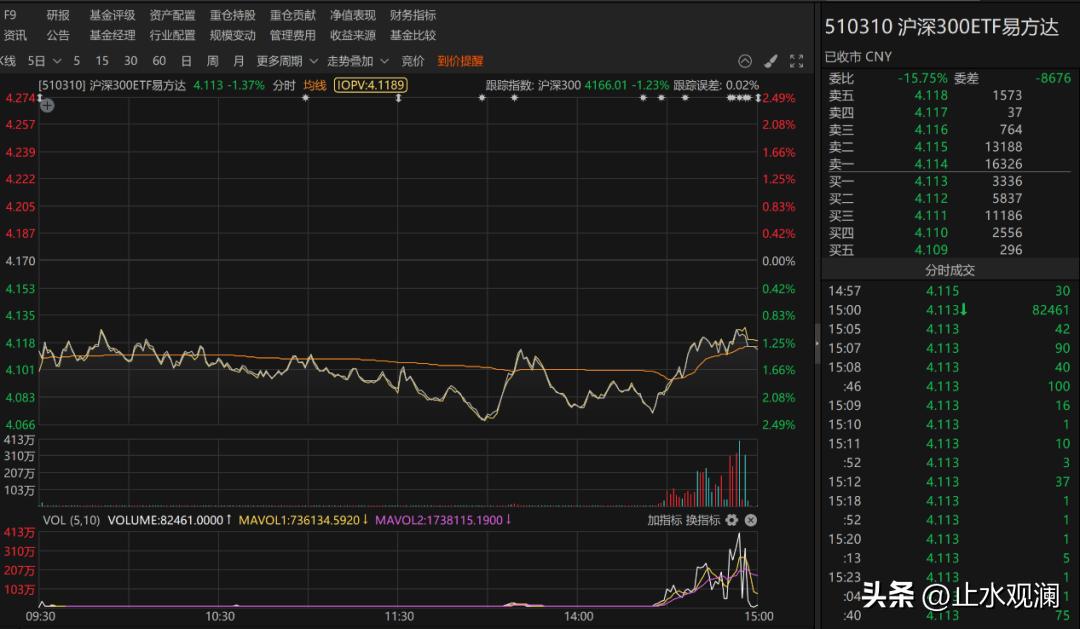The width and height of the screenshot is (1080, 629).
Task: Open the 规模变动 size change tab
Action: pyautogui.click(x=232, y=35)
